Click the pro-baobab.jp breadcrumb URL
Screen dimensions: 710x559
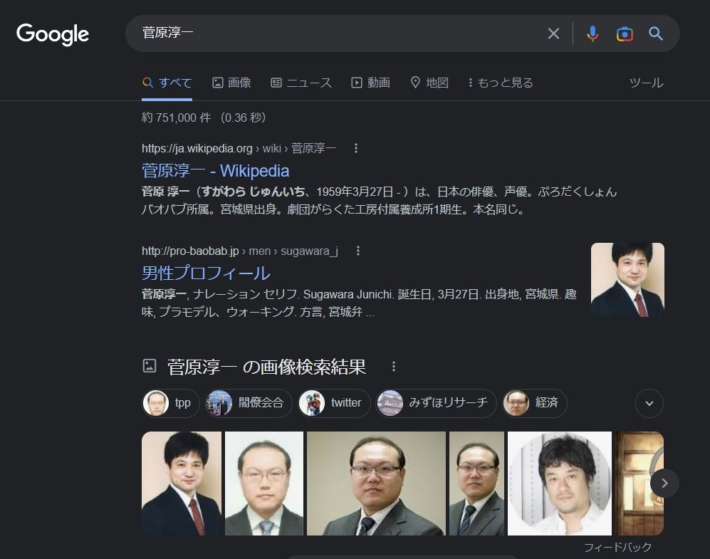tap(240, 251)
